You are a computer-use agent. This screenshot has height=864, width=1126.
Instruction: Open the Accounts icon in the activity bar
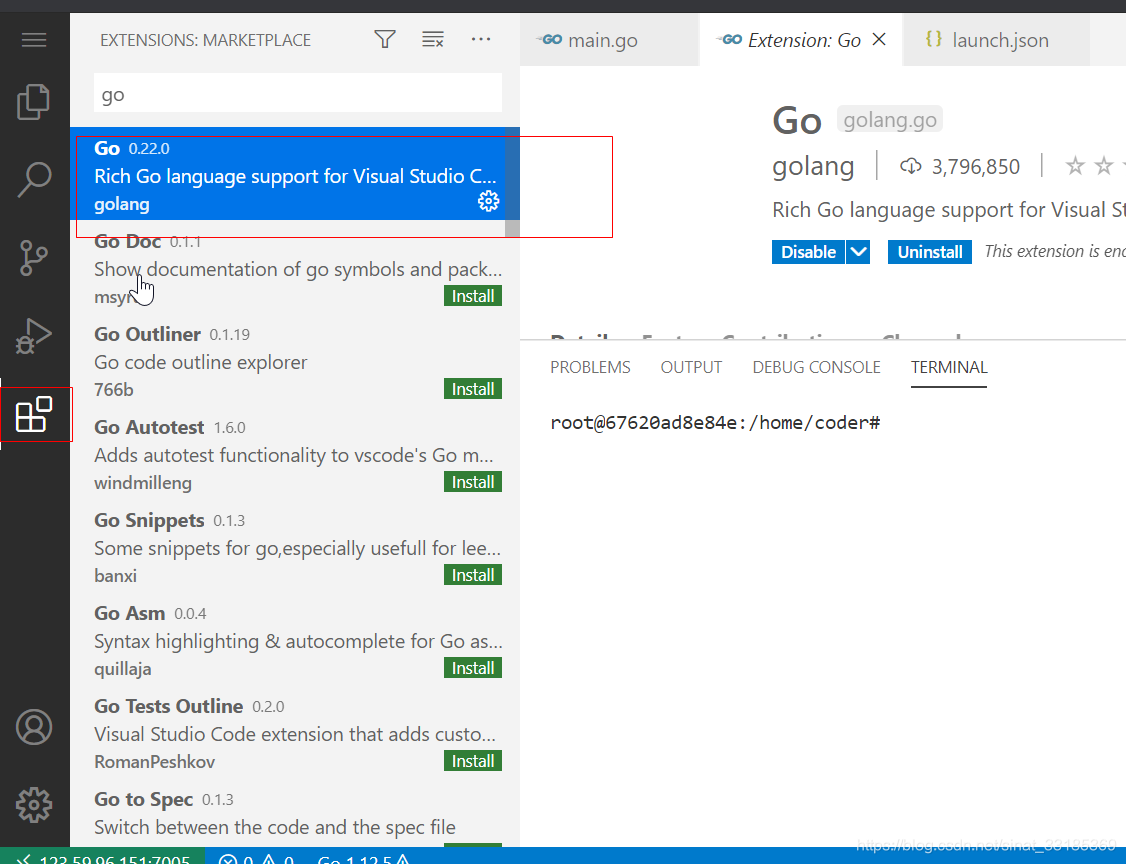pos(34,727)
